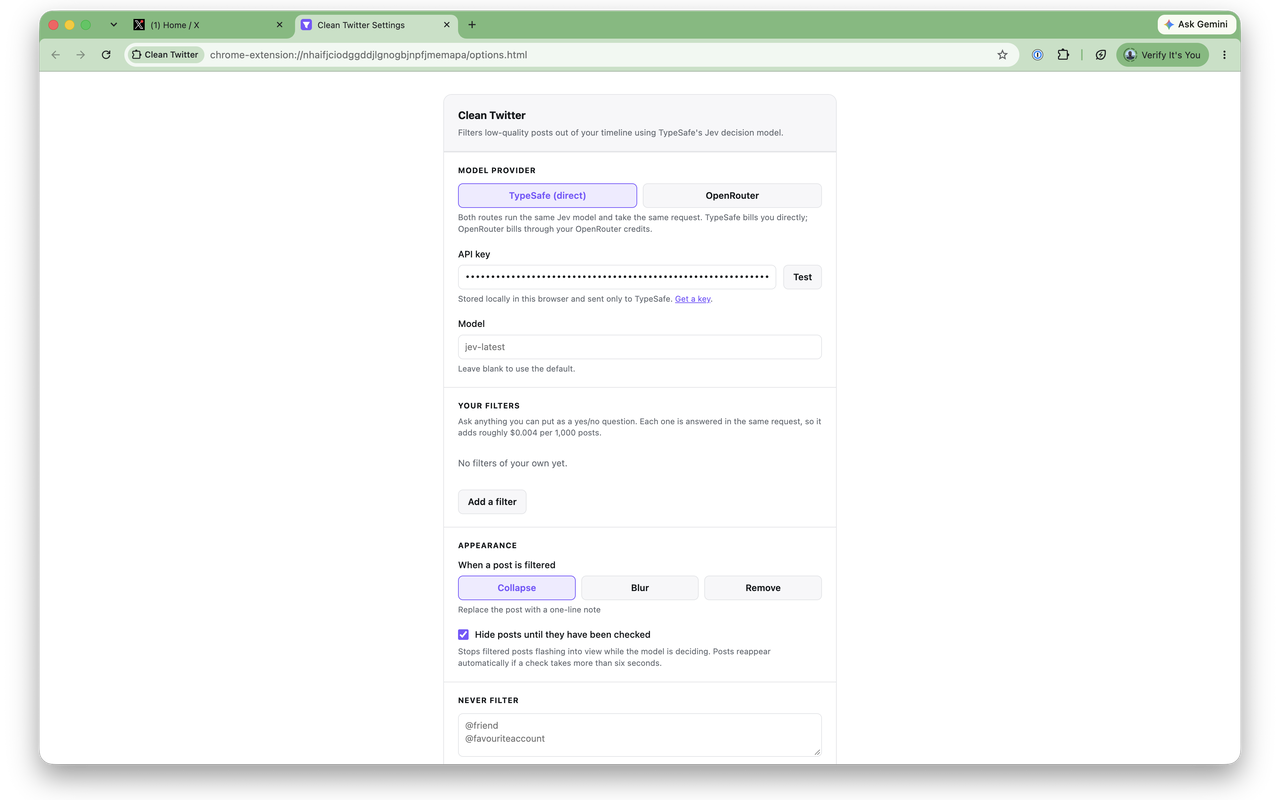
Task: Open a new tab with the plus icon
Action: point(472,25)
